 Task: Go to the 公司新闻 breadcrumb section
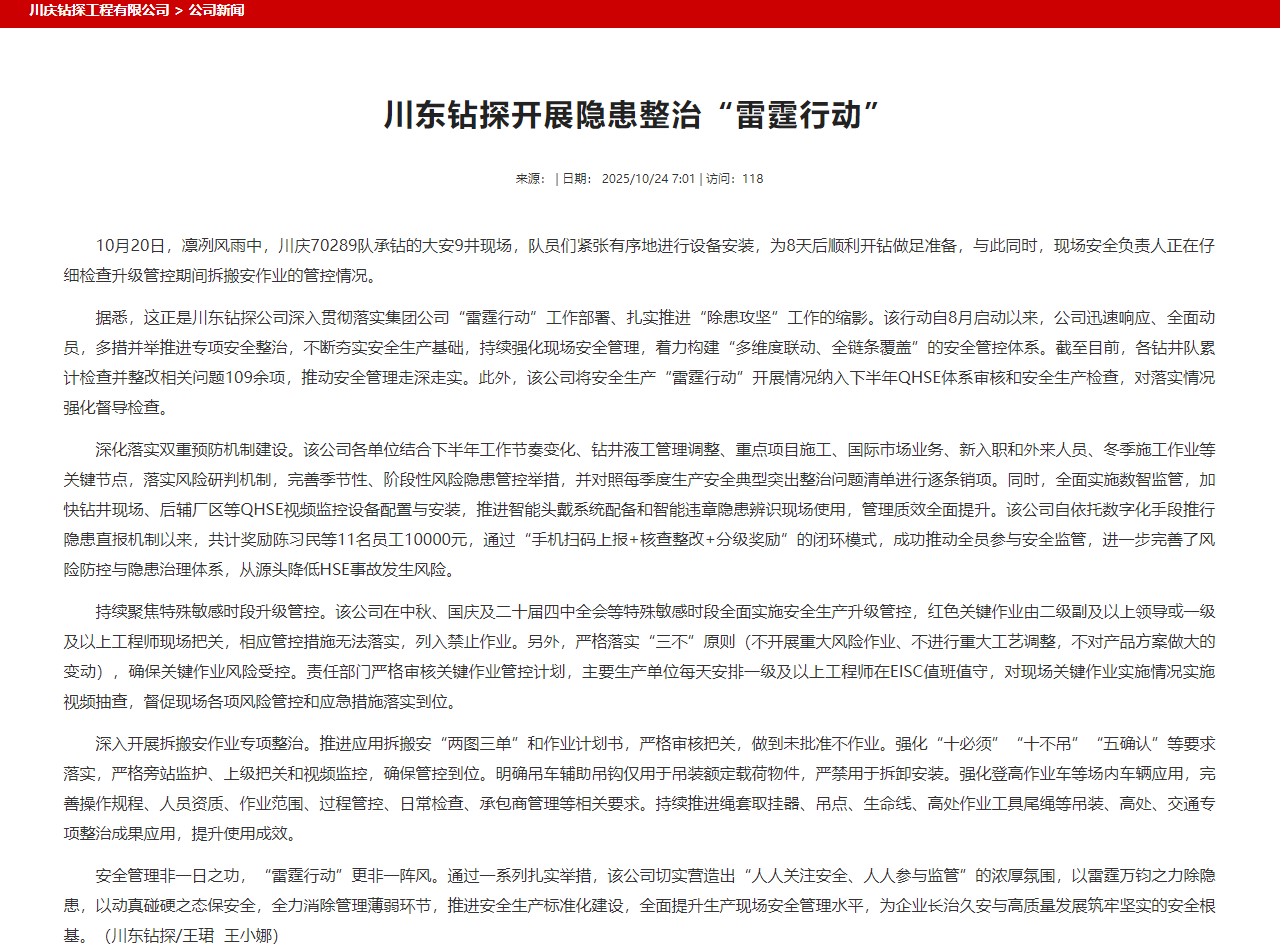pos(217,11)
